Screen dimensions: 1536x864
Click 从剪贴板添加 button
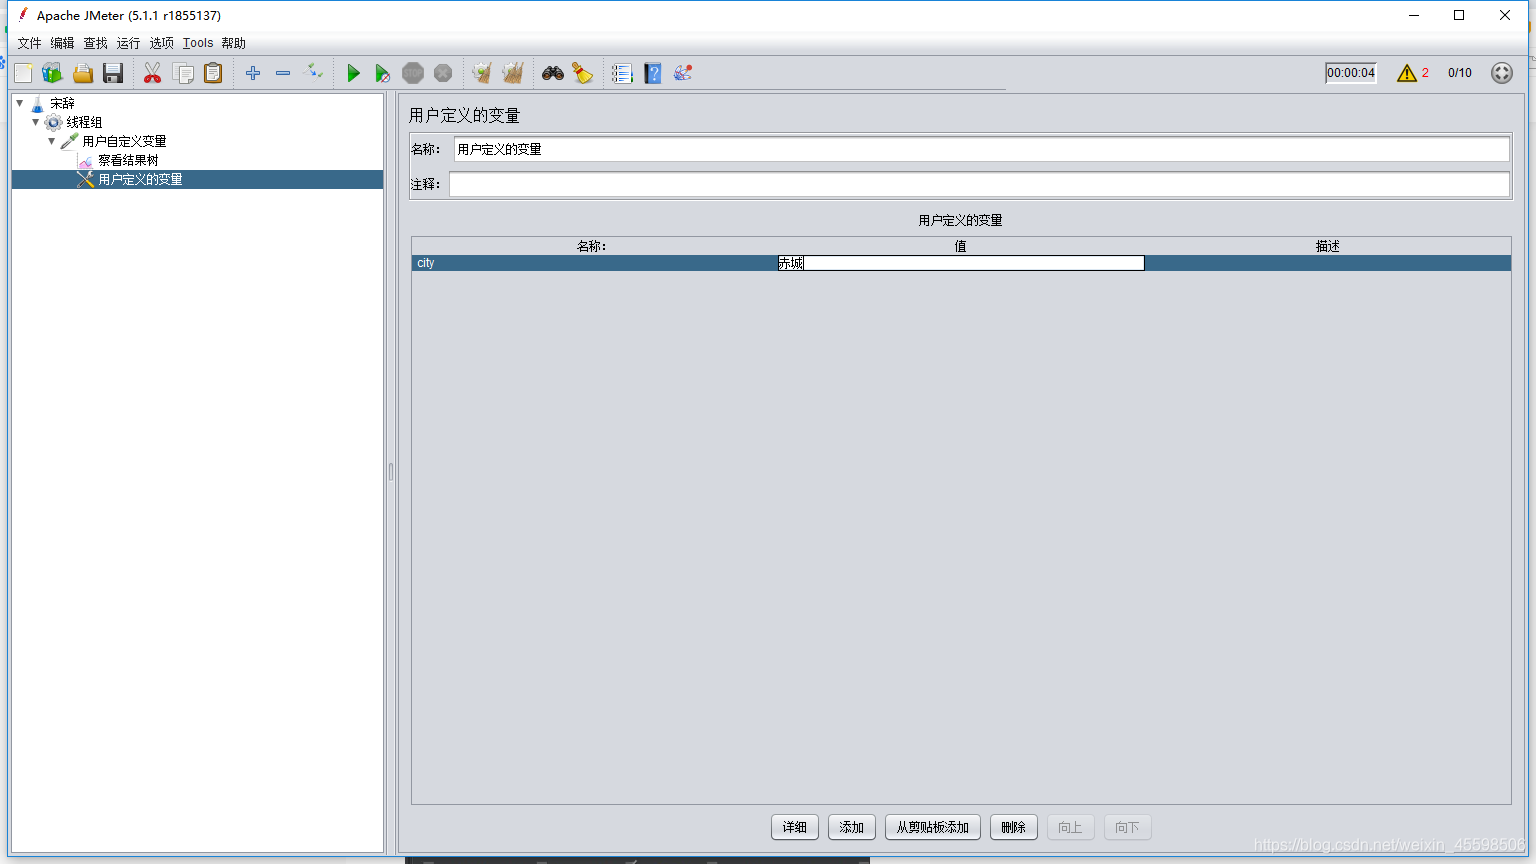click(933, 827)
